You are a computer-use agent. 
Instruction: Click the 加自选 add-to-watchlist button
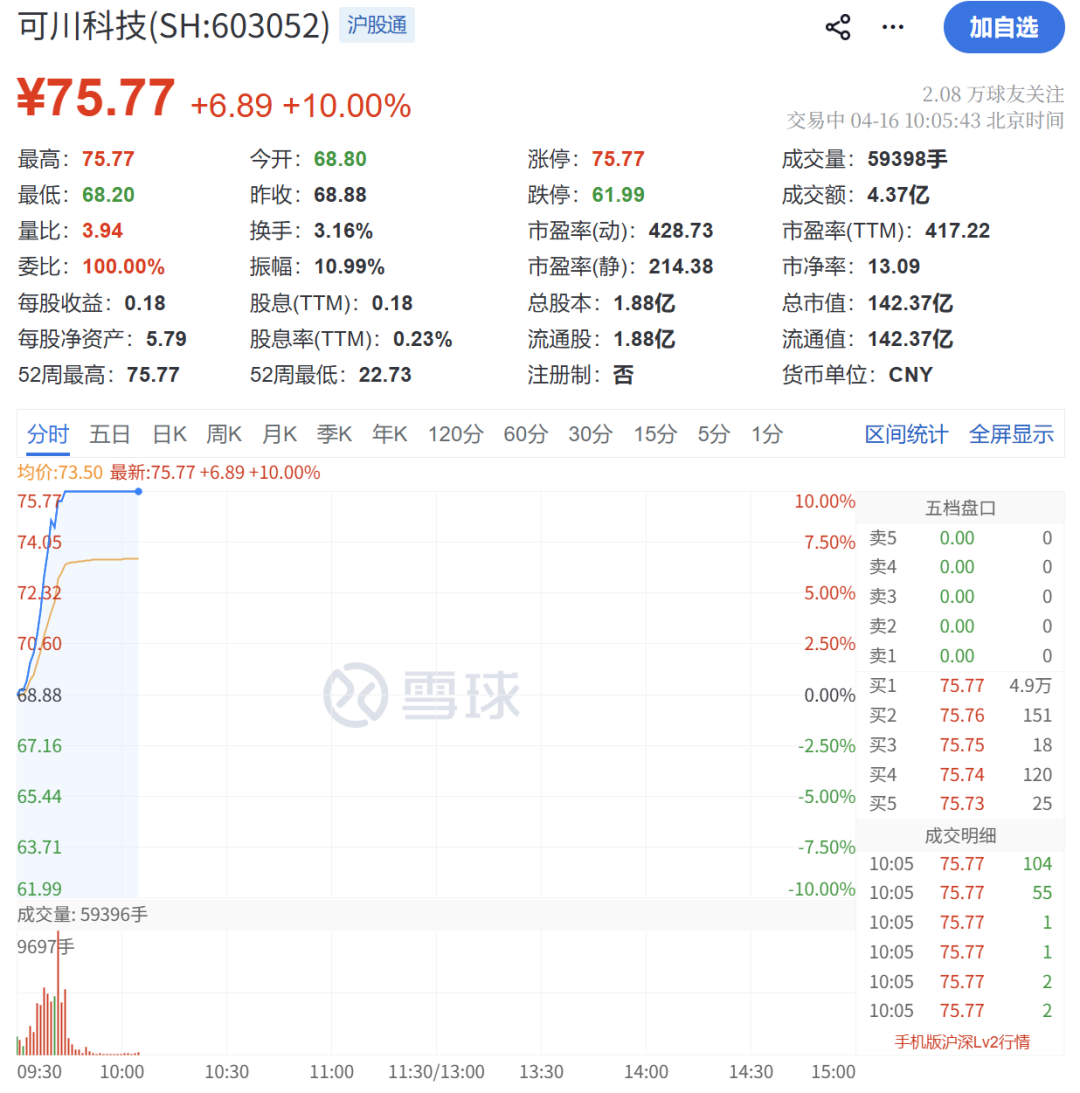[x=1003, y=27]
